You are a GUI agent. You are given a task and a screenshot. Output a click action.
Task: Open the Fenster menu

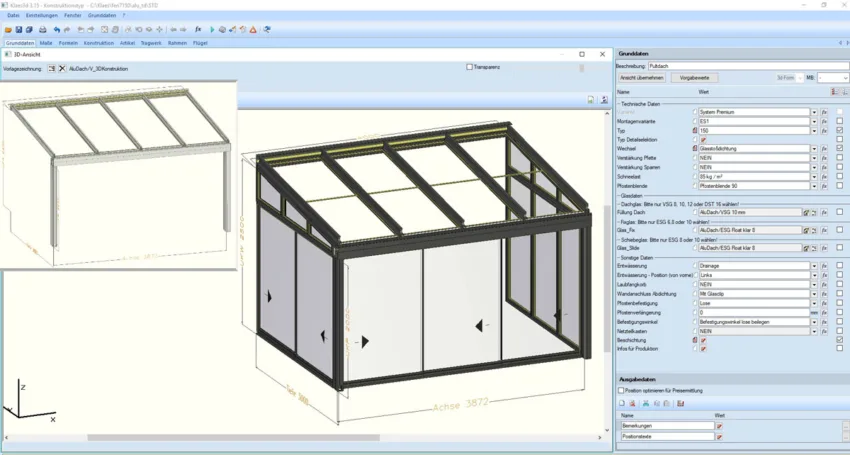click(x=73, y=16)
